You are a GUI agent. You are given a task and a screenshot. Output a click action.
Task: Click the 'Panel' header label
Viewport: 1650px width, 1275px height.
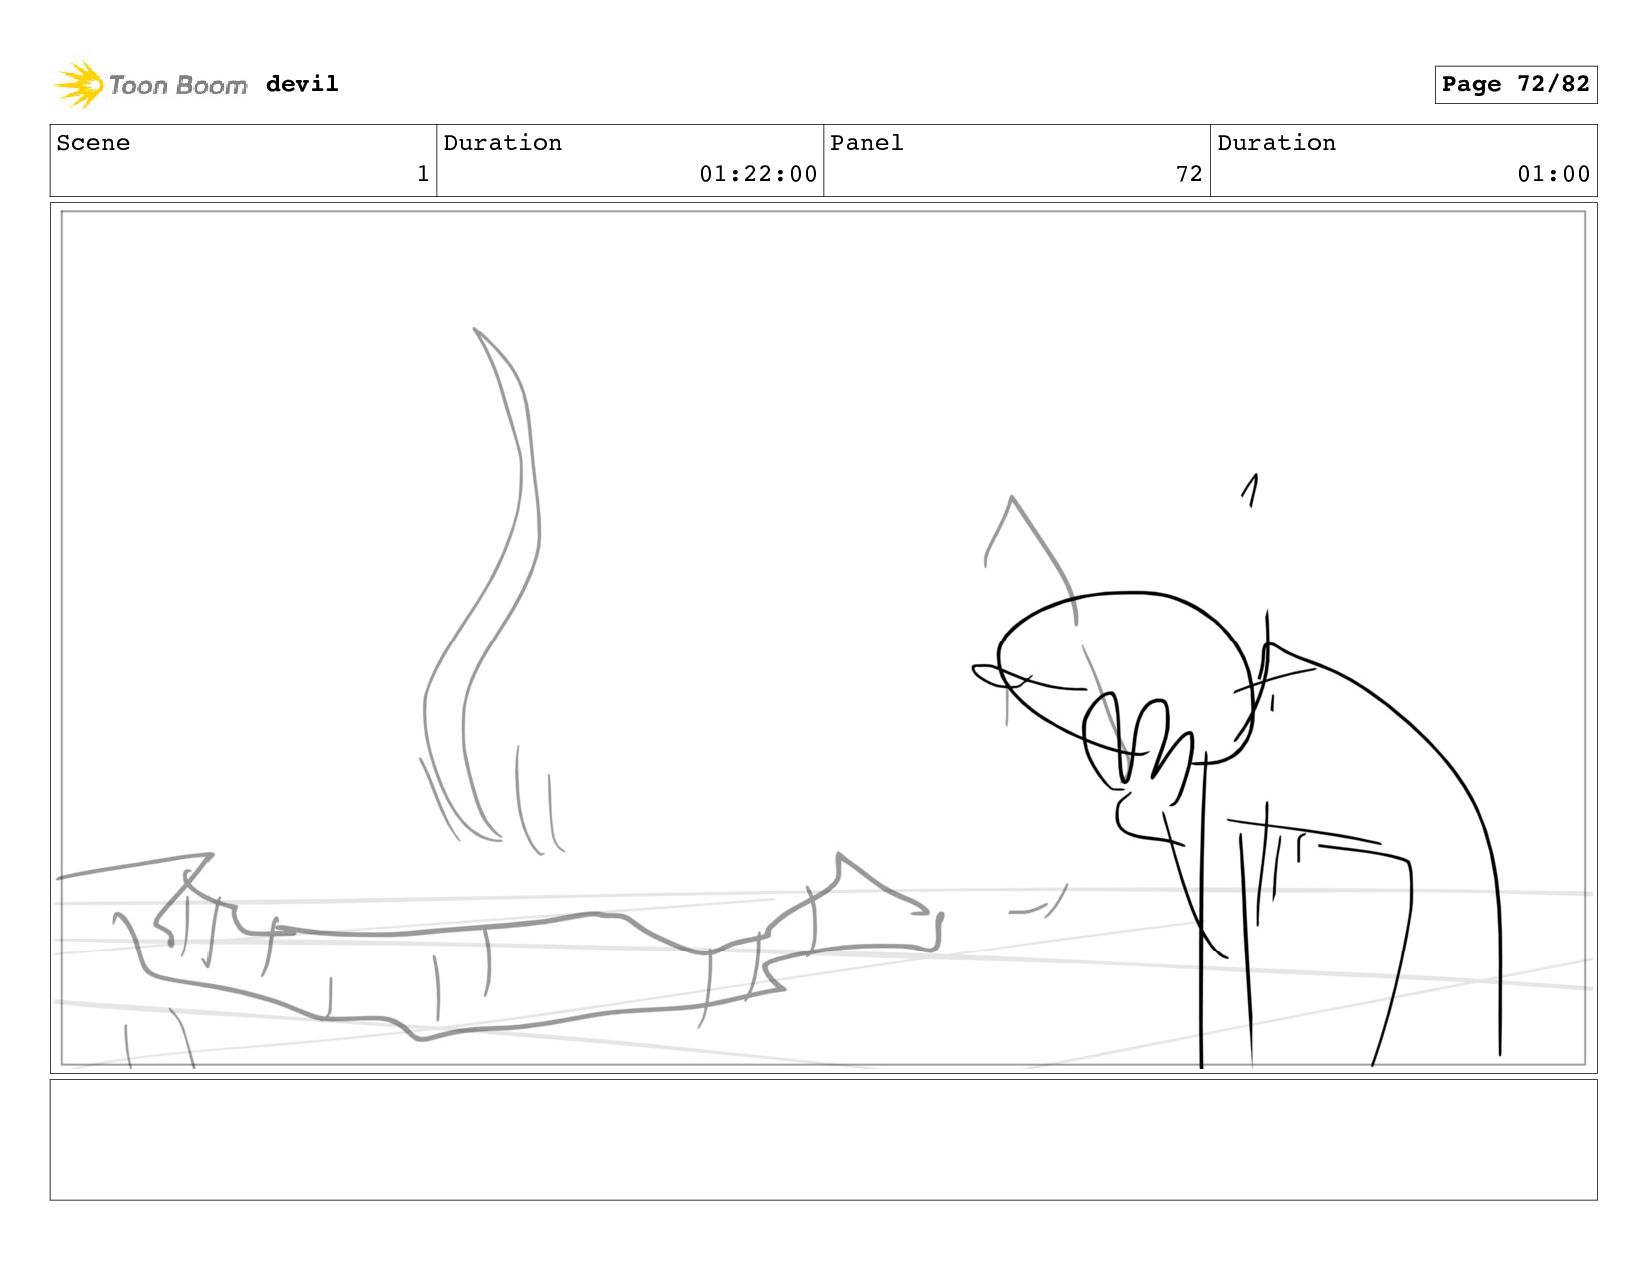pos(866,143)
